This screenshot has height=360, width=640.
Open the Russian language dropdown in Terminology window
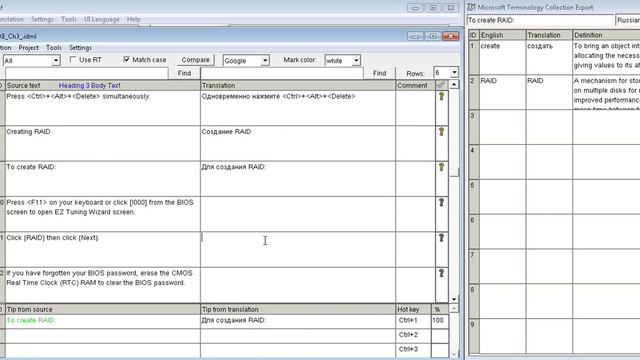628,20
